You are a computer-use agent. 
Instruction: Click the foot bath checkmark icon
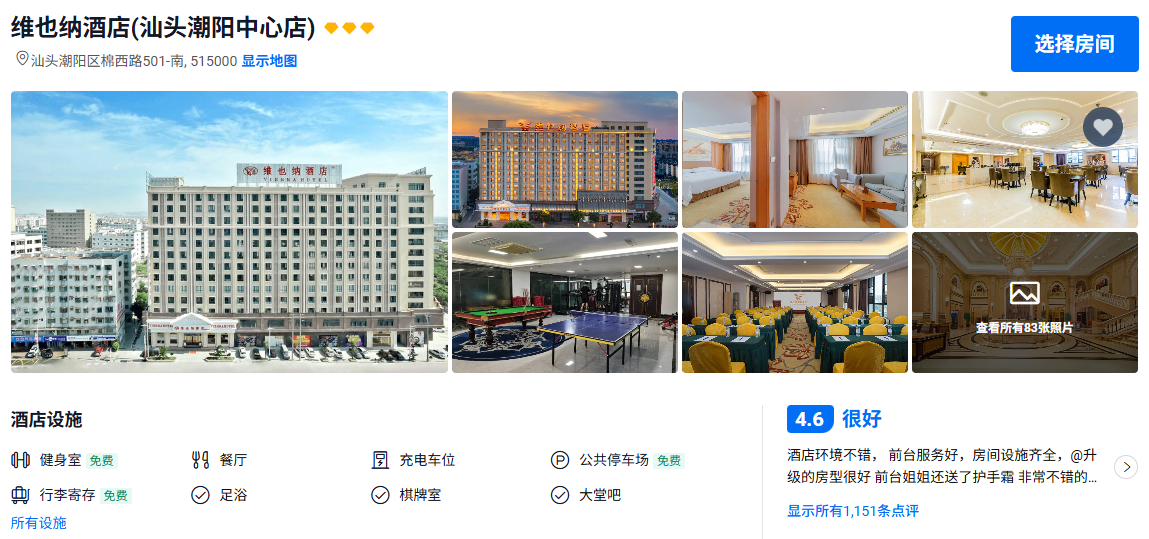[200, 495]
